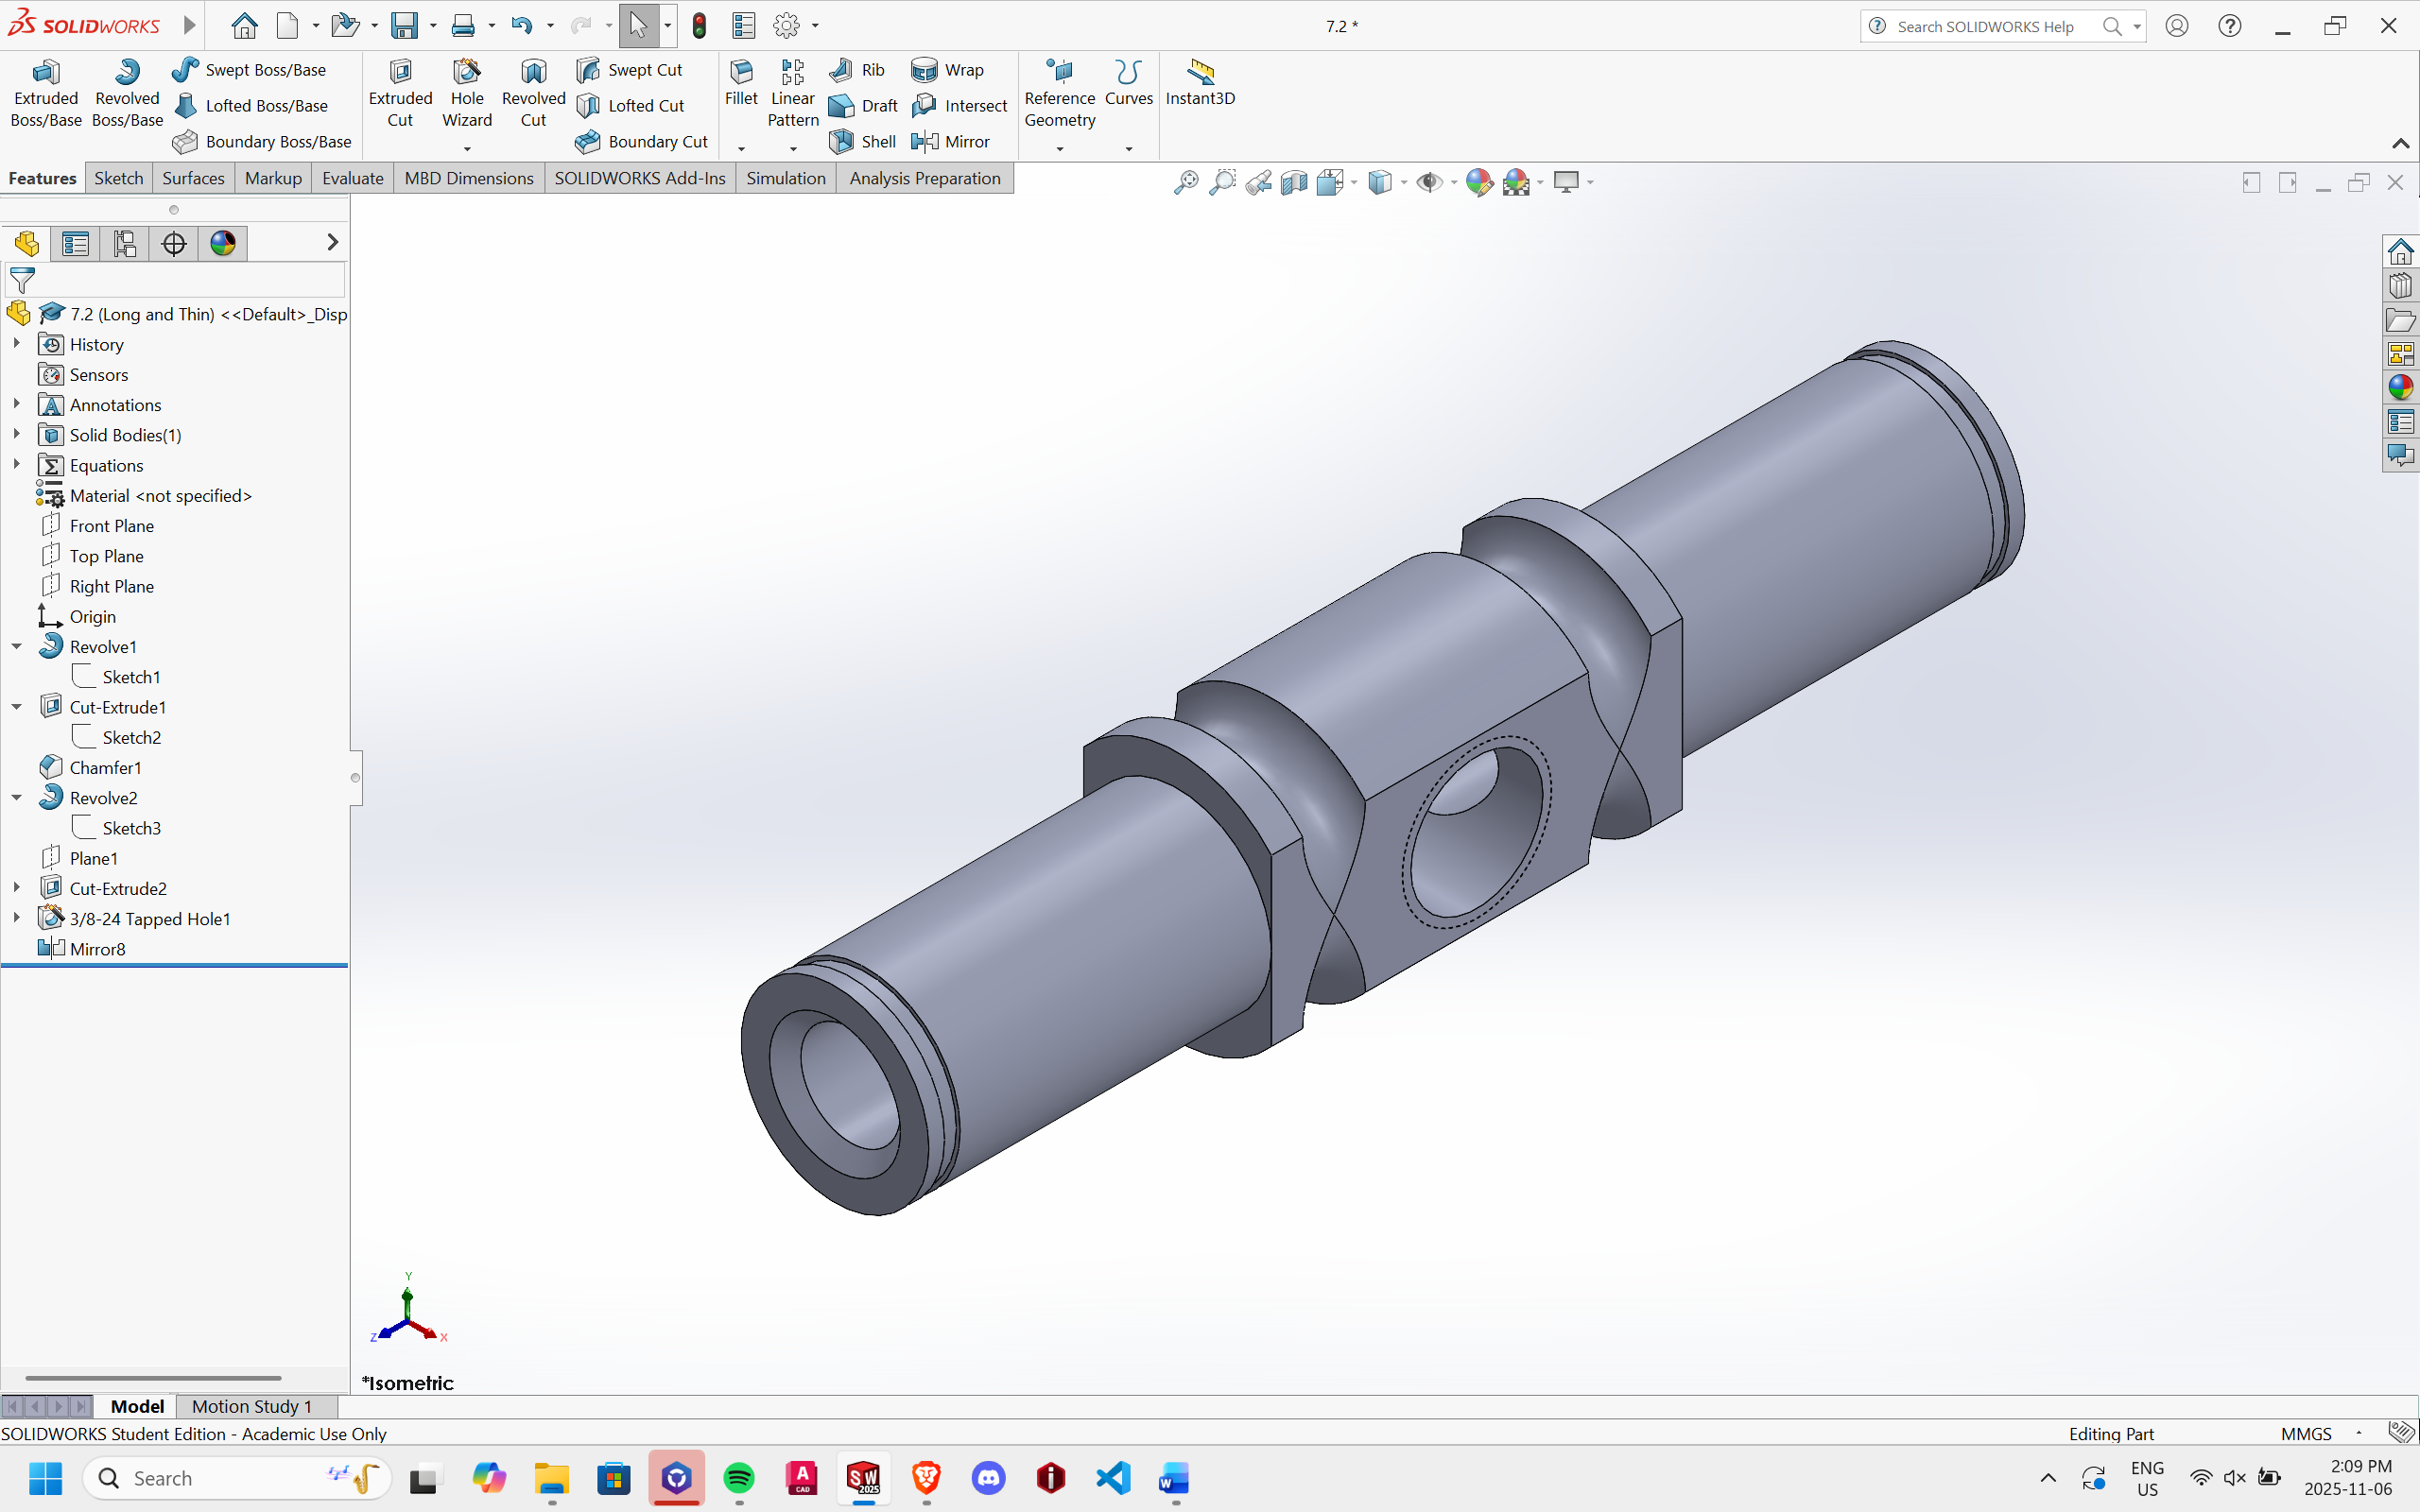Switch to the Evaluate tab
Image resolution: width=2420 pixels, height=1512 pixels.
click(x=352, y=178)
